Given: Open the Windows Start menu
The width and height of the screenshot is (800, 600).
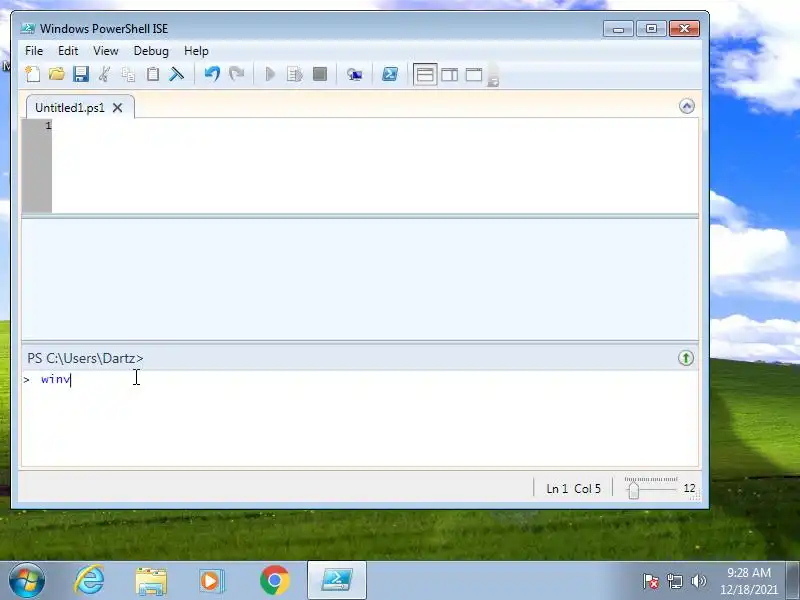Looking at the screenshot, I should 27,581.
